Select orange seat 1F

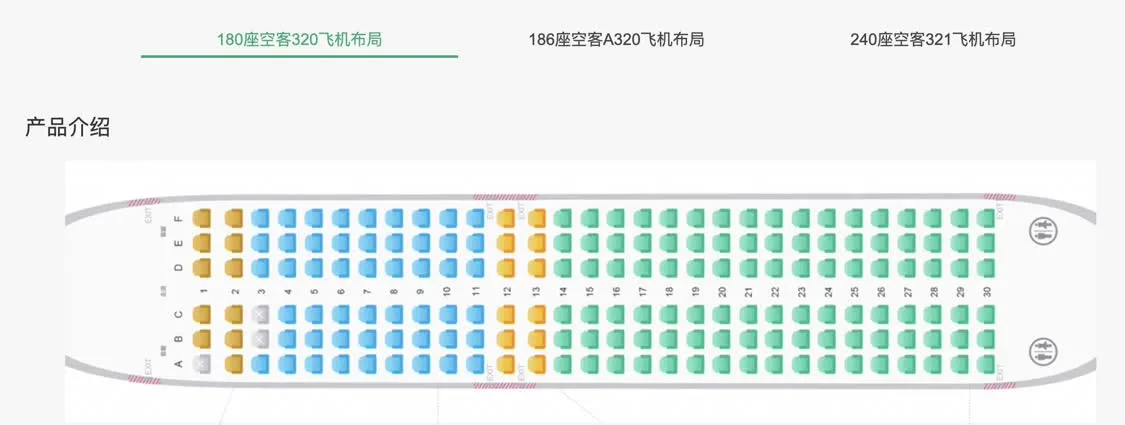click(x=202, y=218)
